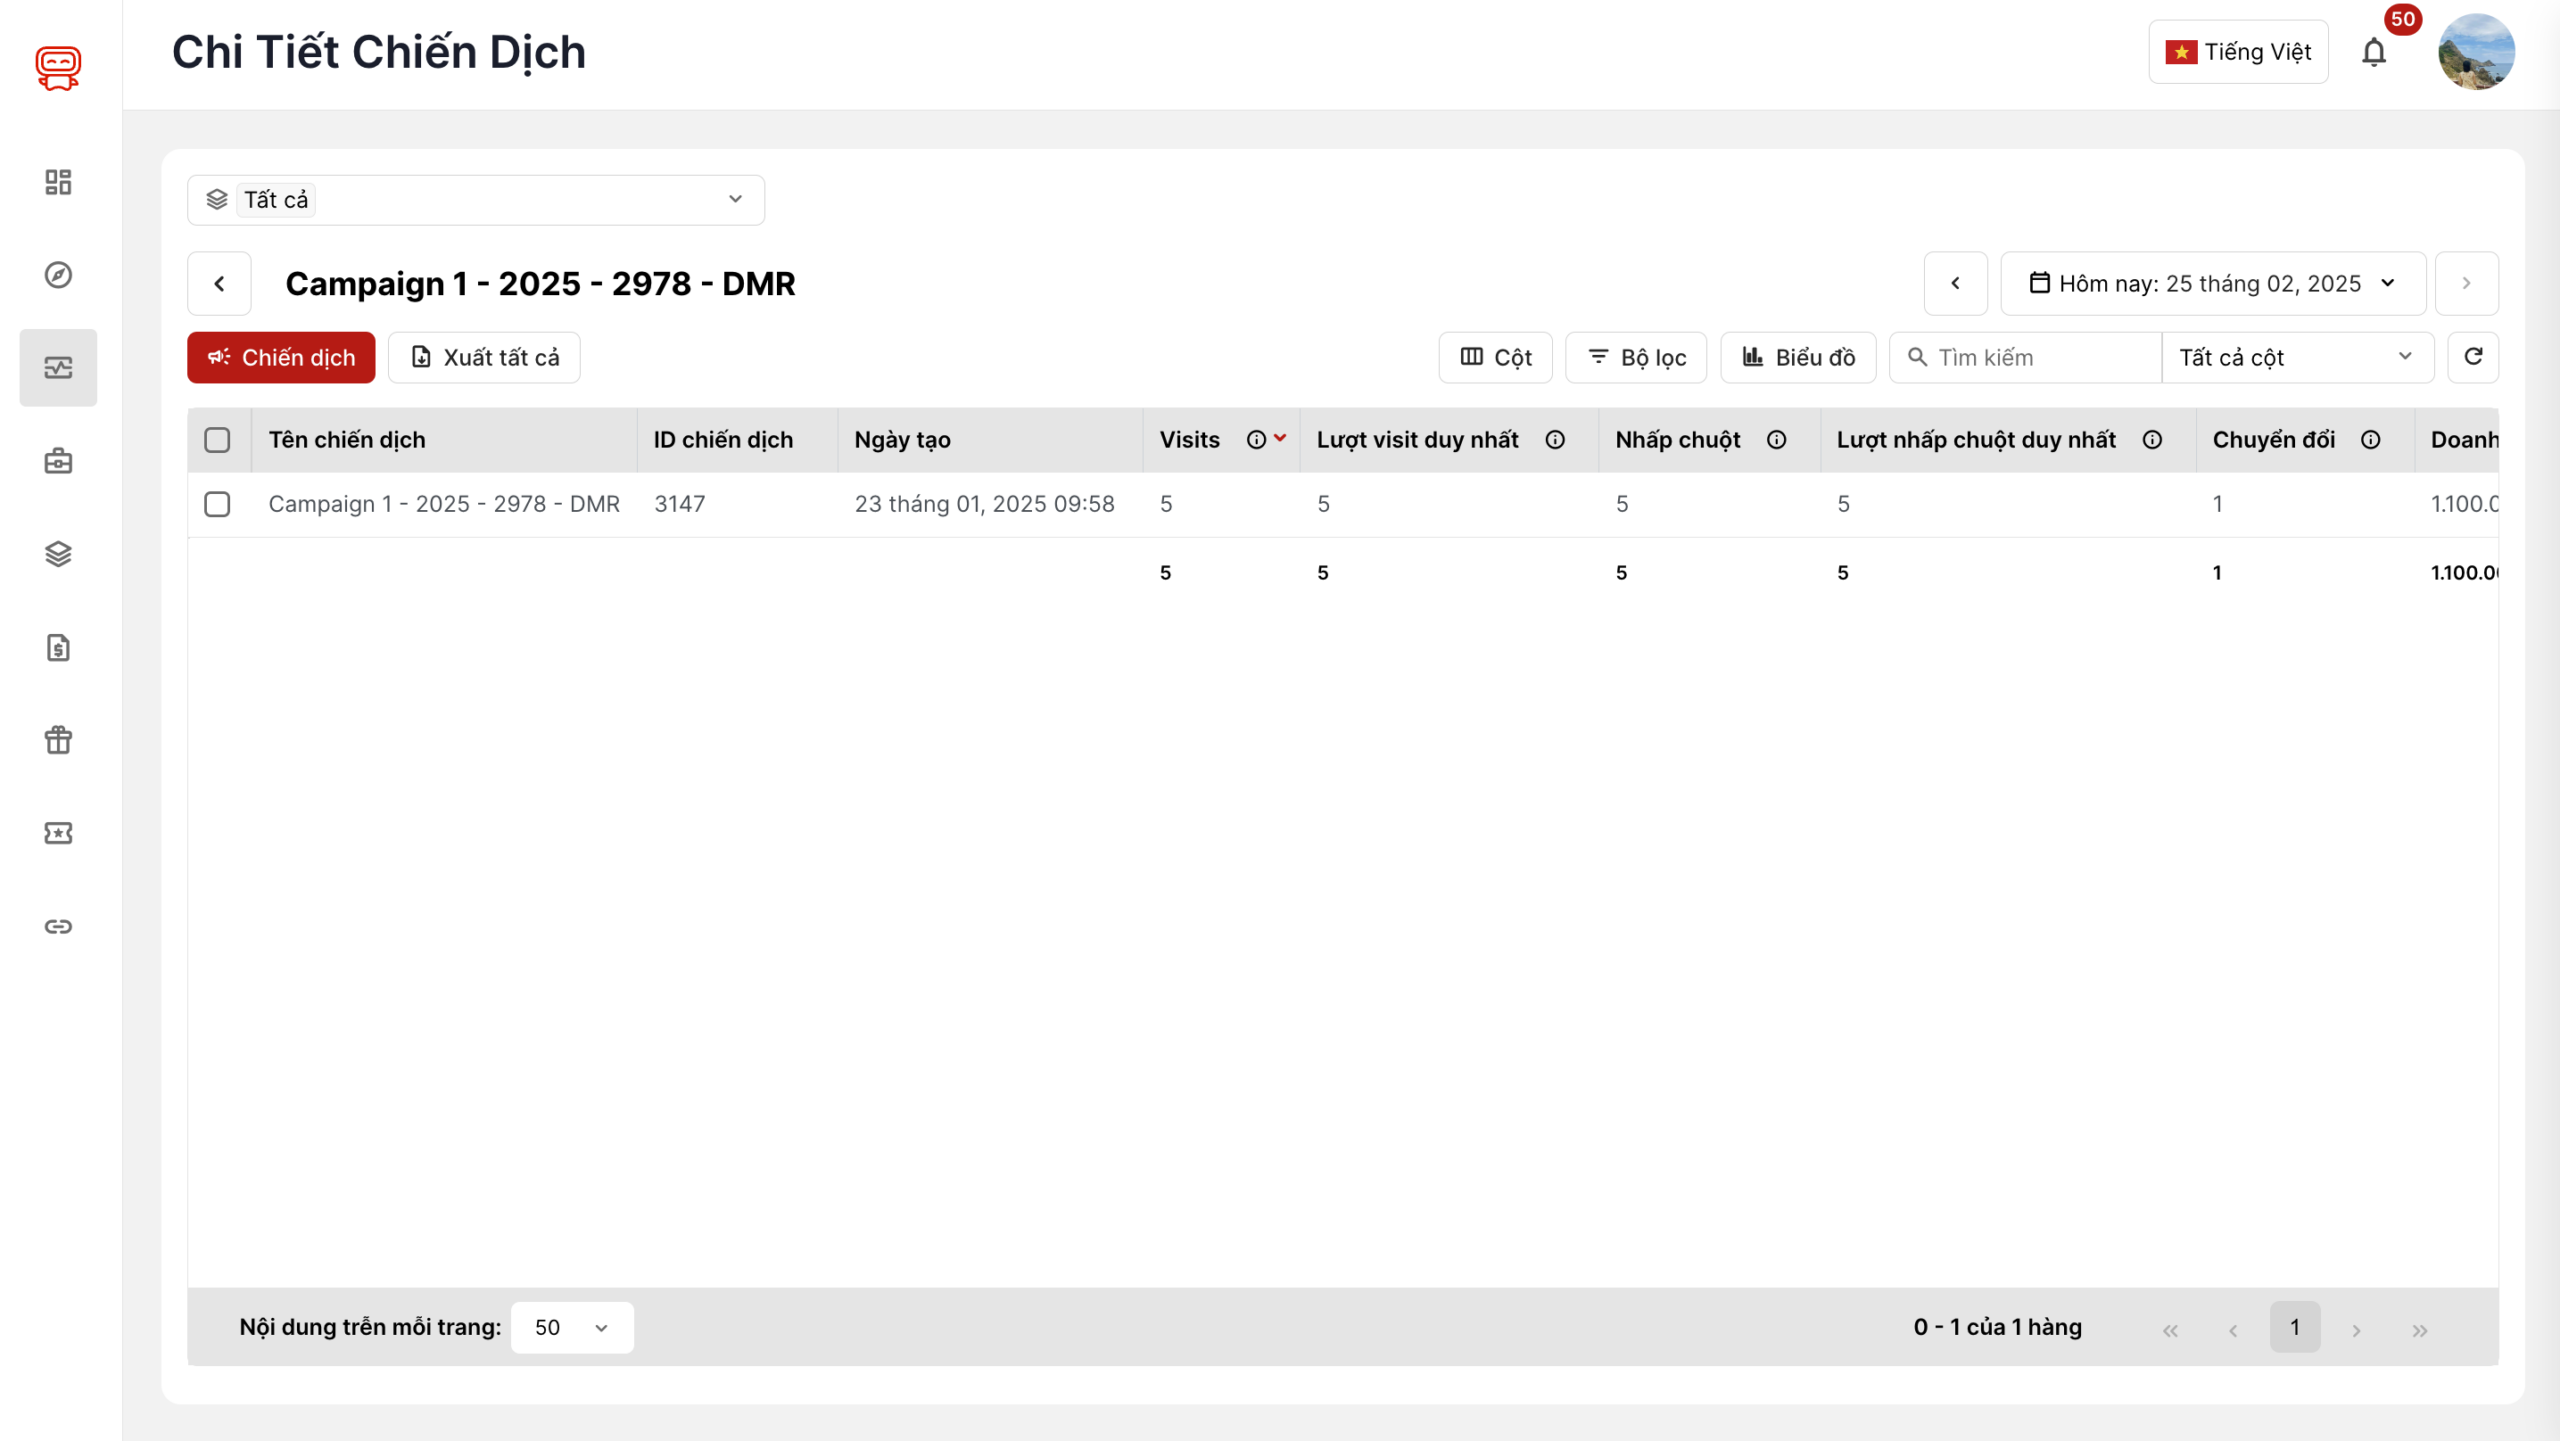This screenshot has width=2560, height=1441.
Task: Open the briefcase sidebar icon
Action: pyautogui.click(x=58, y=461)
